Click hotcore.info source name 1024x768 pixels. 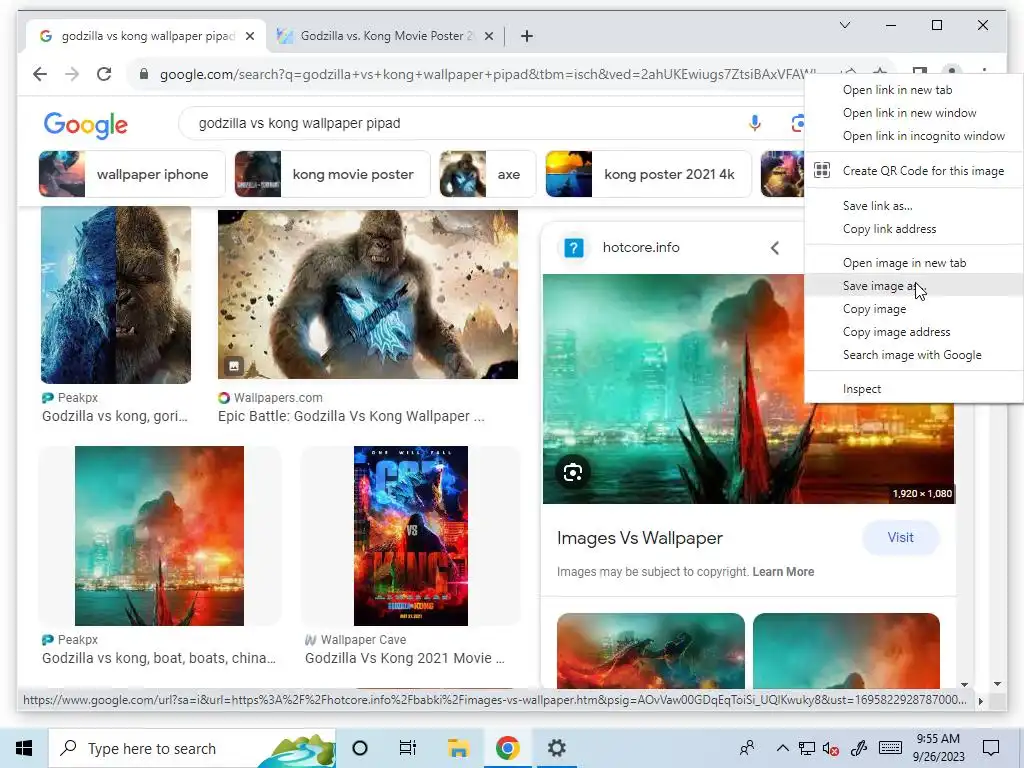641,248
